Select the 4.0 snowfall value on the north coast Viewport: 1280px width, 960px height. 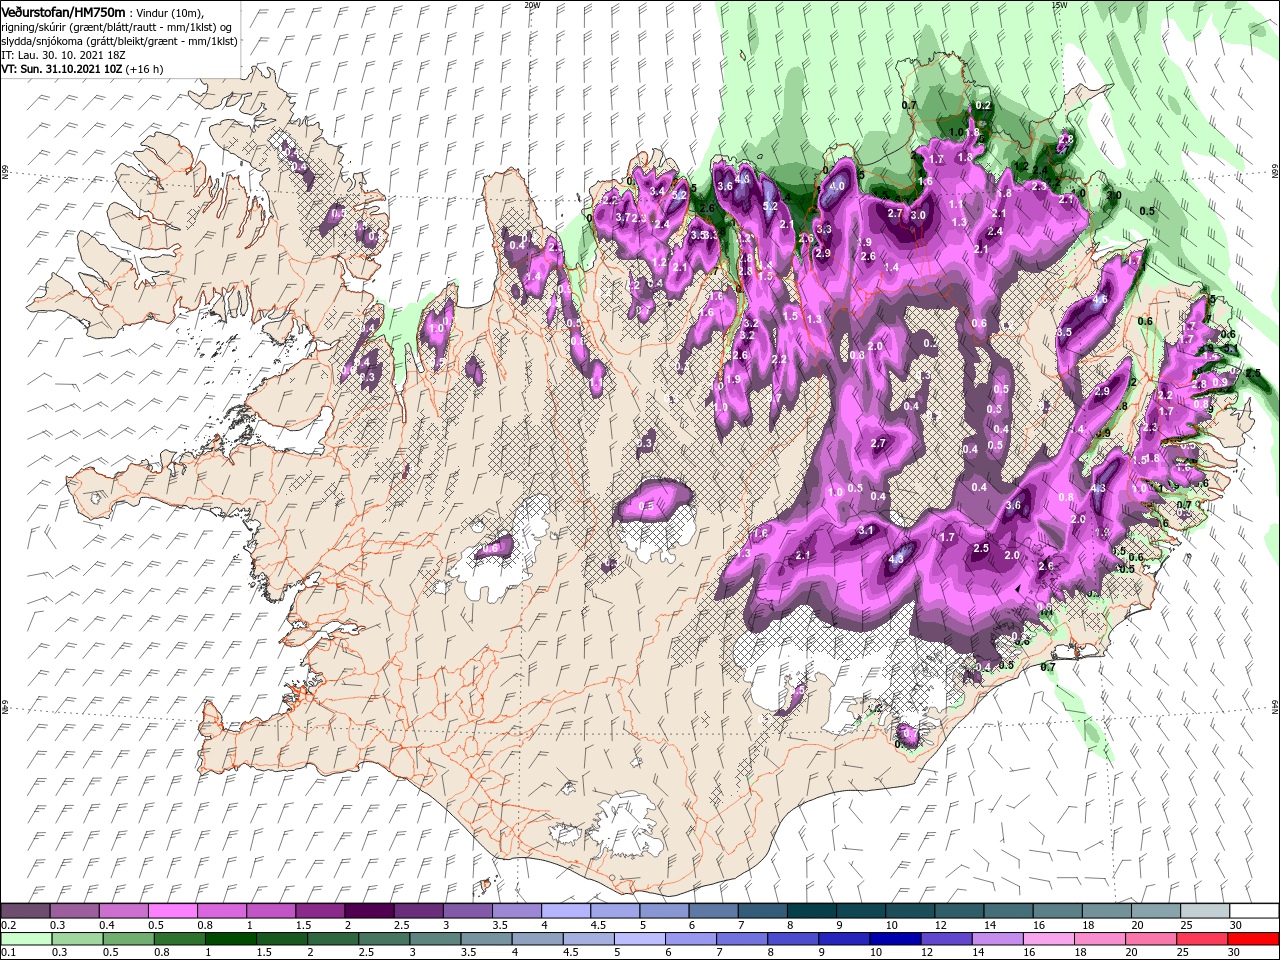837,186
